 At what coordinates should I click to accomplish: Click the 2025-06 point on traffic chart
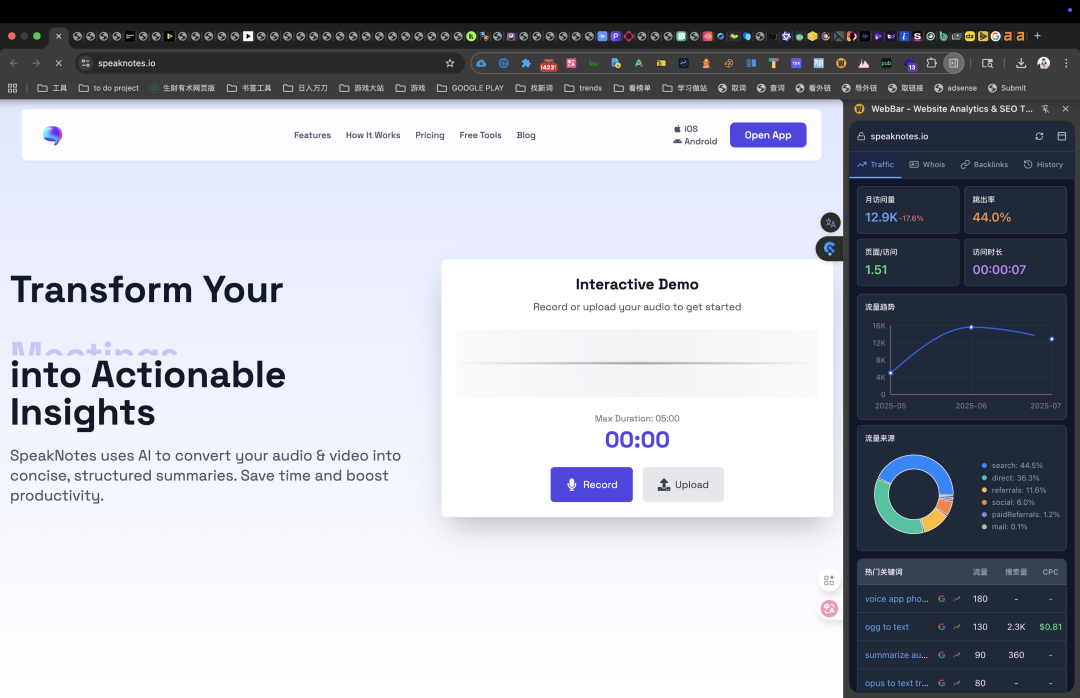pyautogui.click(x=971, y=327)
